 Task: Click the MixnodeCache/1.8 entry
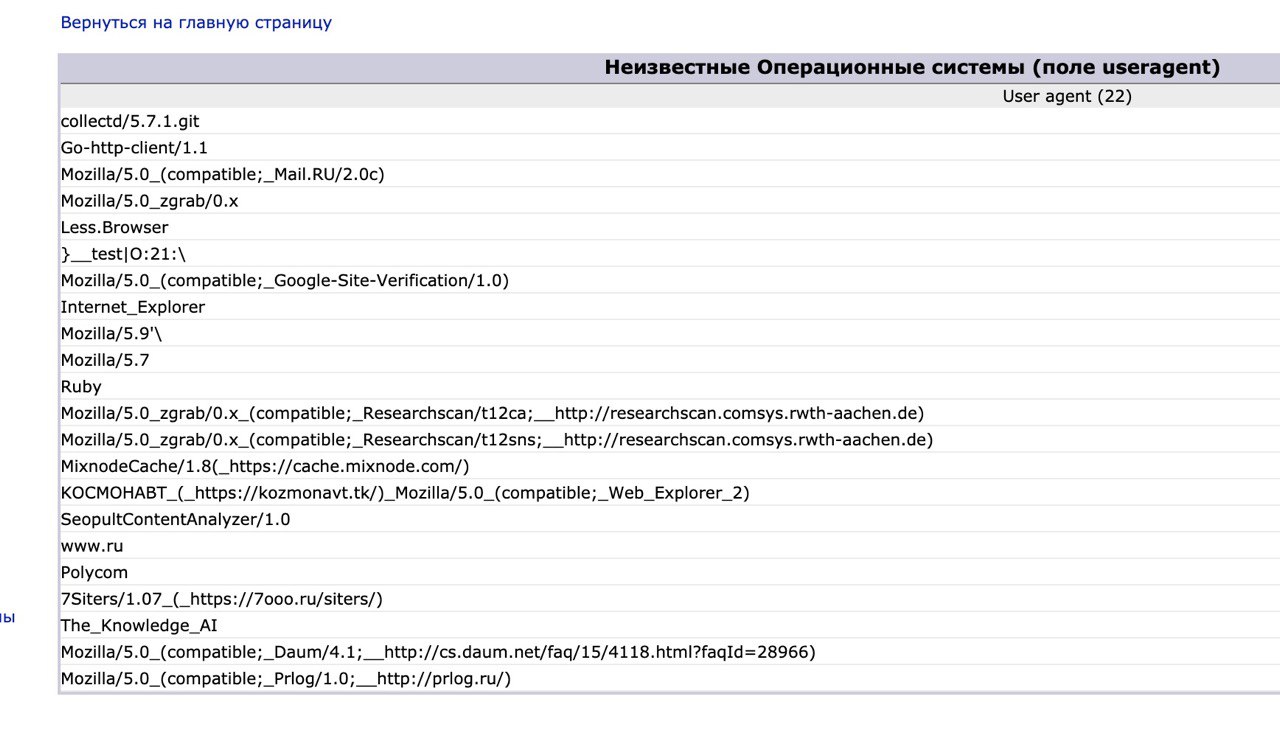click(x=670, y=466)
